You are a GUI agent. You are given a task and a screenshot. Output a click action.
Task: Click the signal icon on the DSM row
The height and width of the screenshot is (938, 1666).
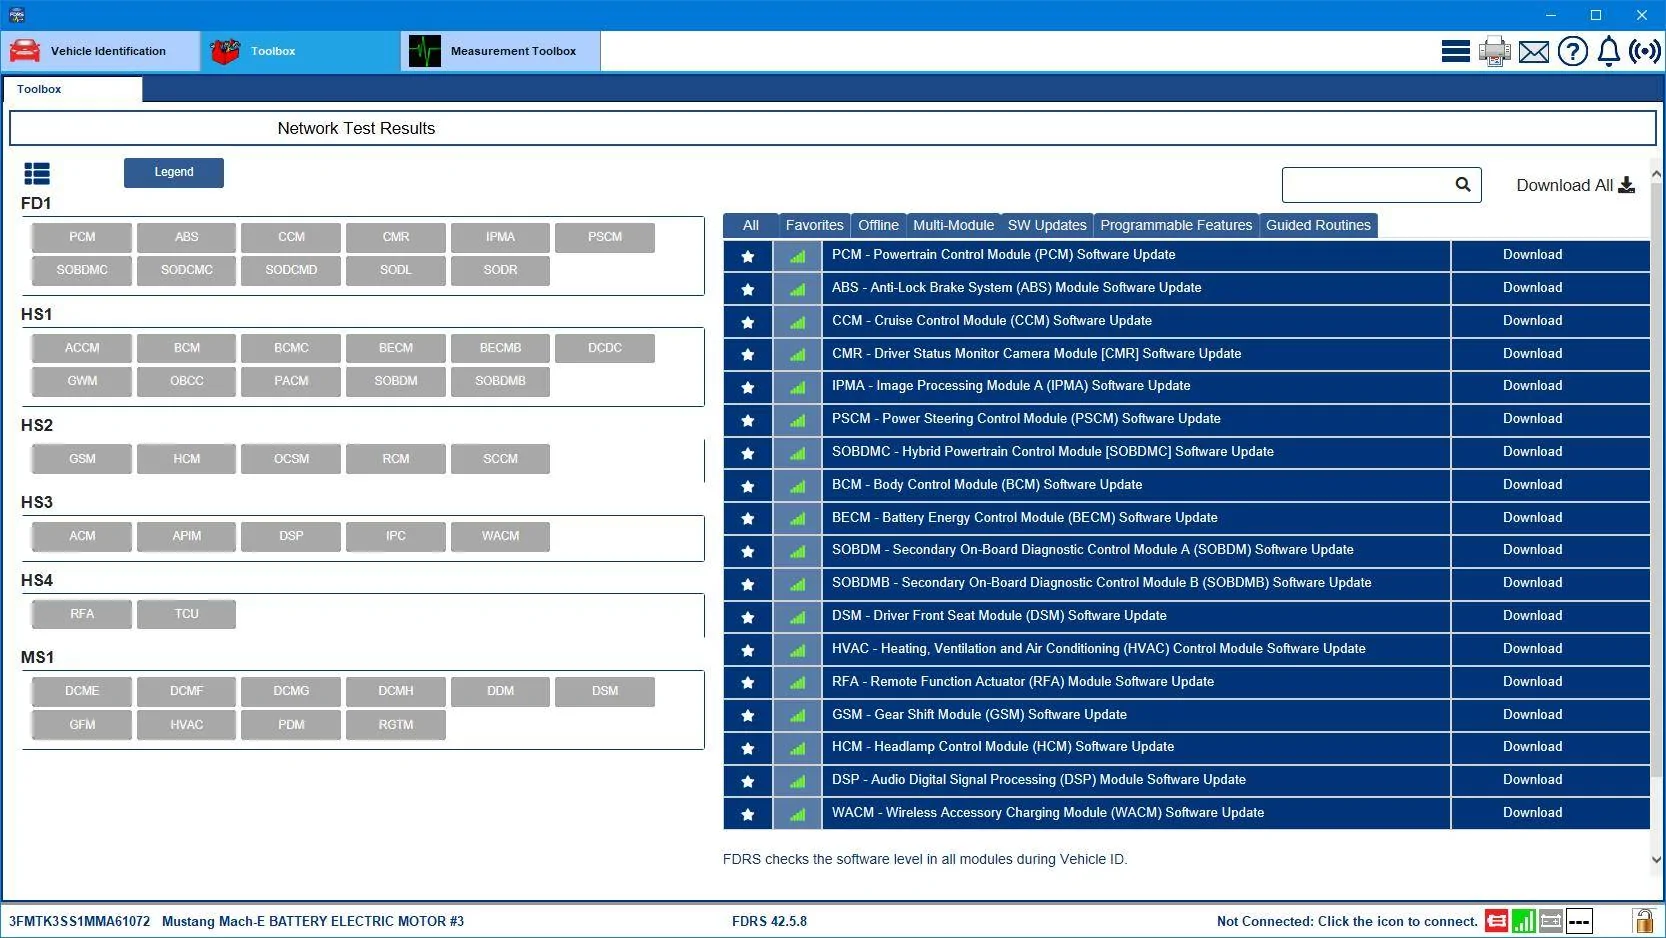point(797,617)
